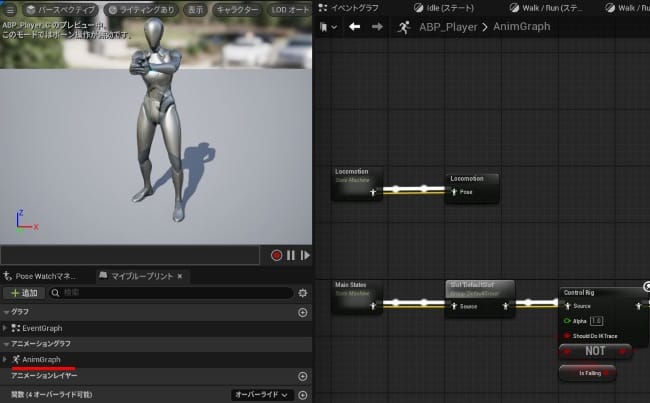The image size is (650, 403).
Task: Click the AnimGraph breadcrumb
Action: click(521, 27)
